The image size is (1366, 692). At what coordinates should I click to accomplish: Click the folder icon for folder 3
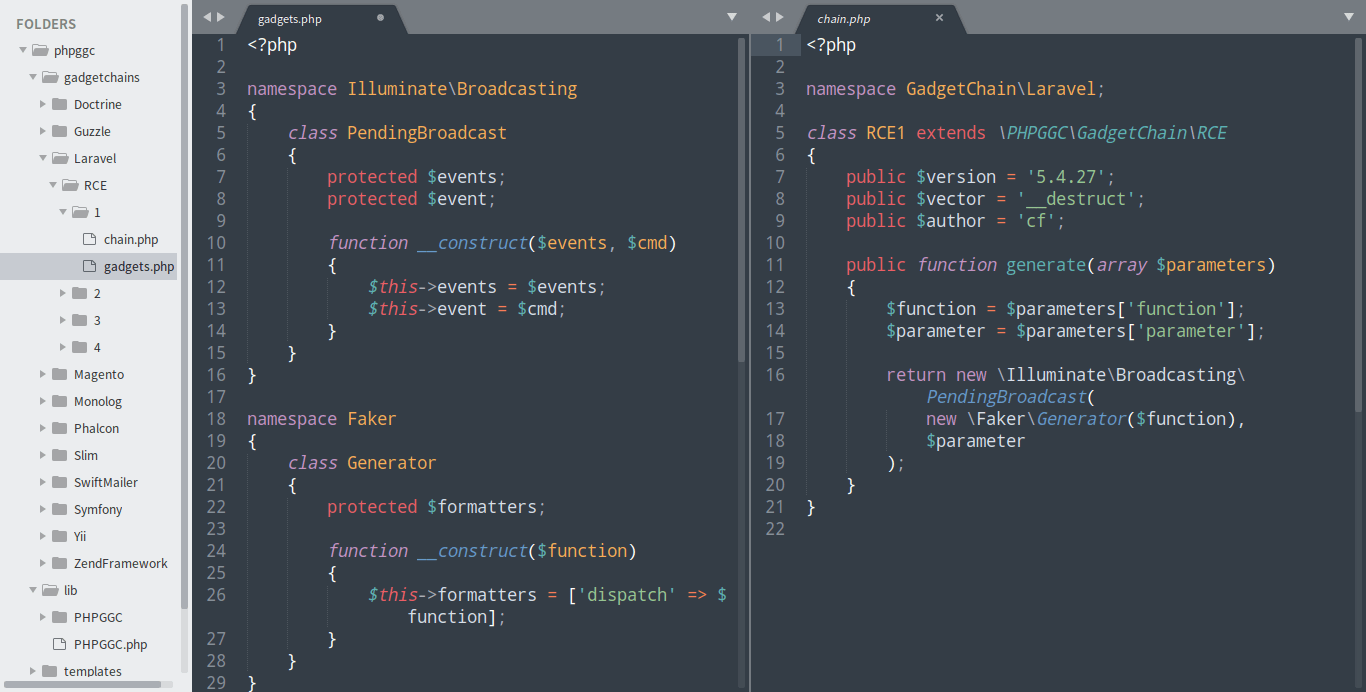(79, 320)
